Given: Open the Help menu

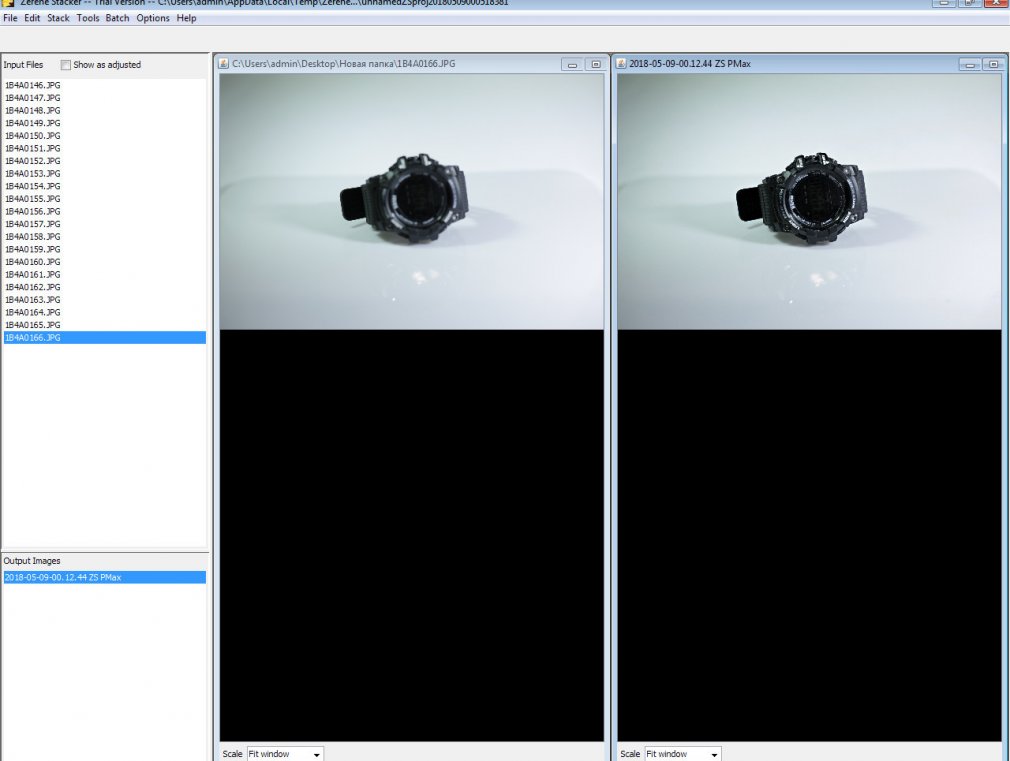Looking at the screenshot, I should (186, 18).
